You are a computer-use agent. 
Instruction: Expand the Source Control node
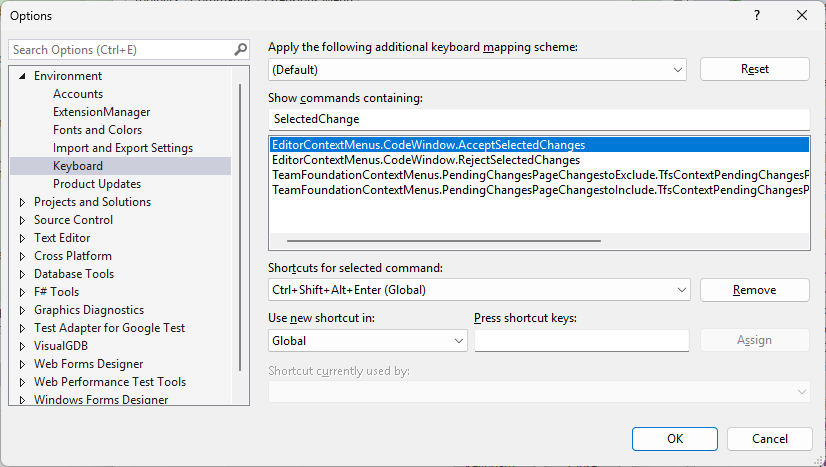click(22, 220)
